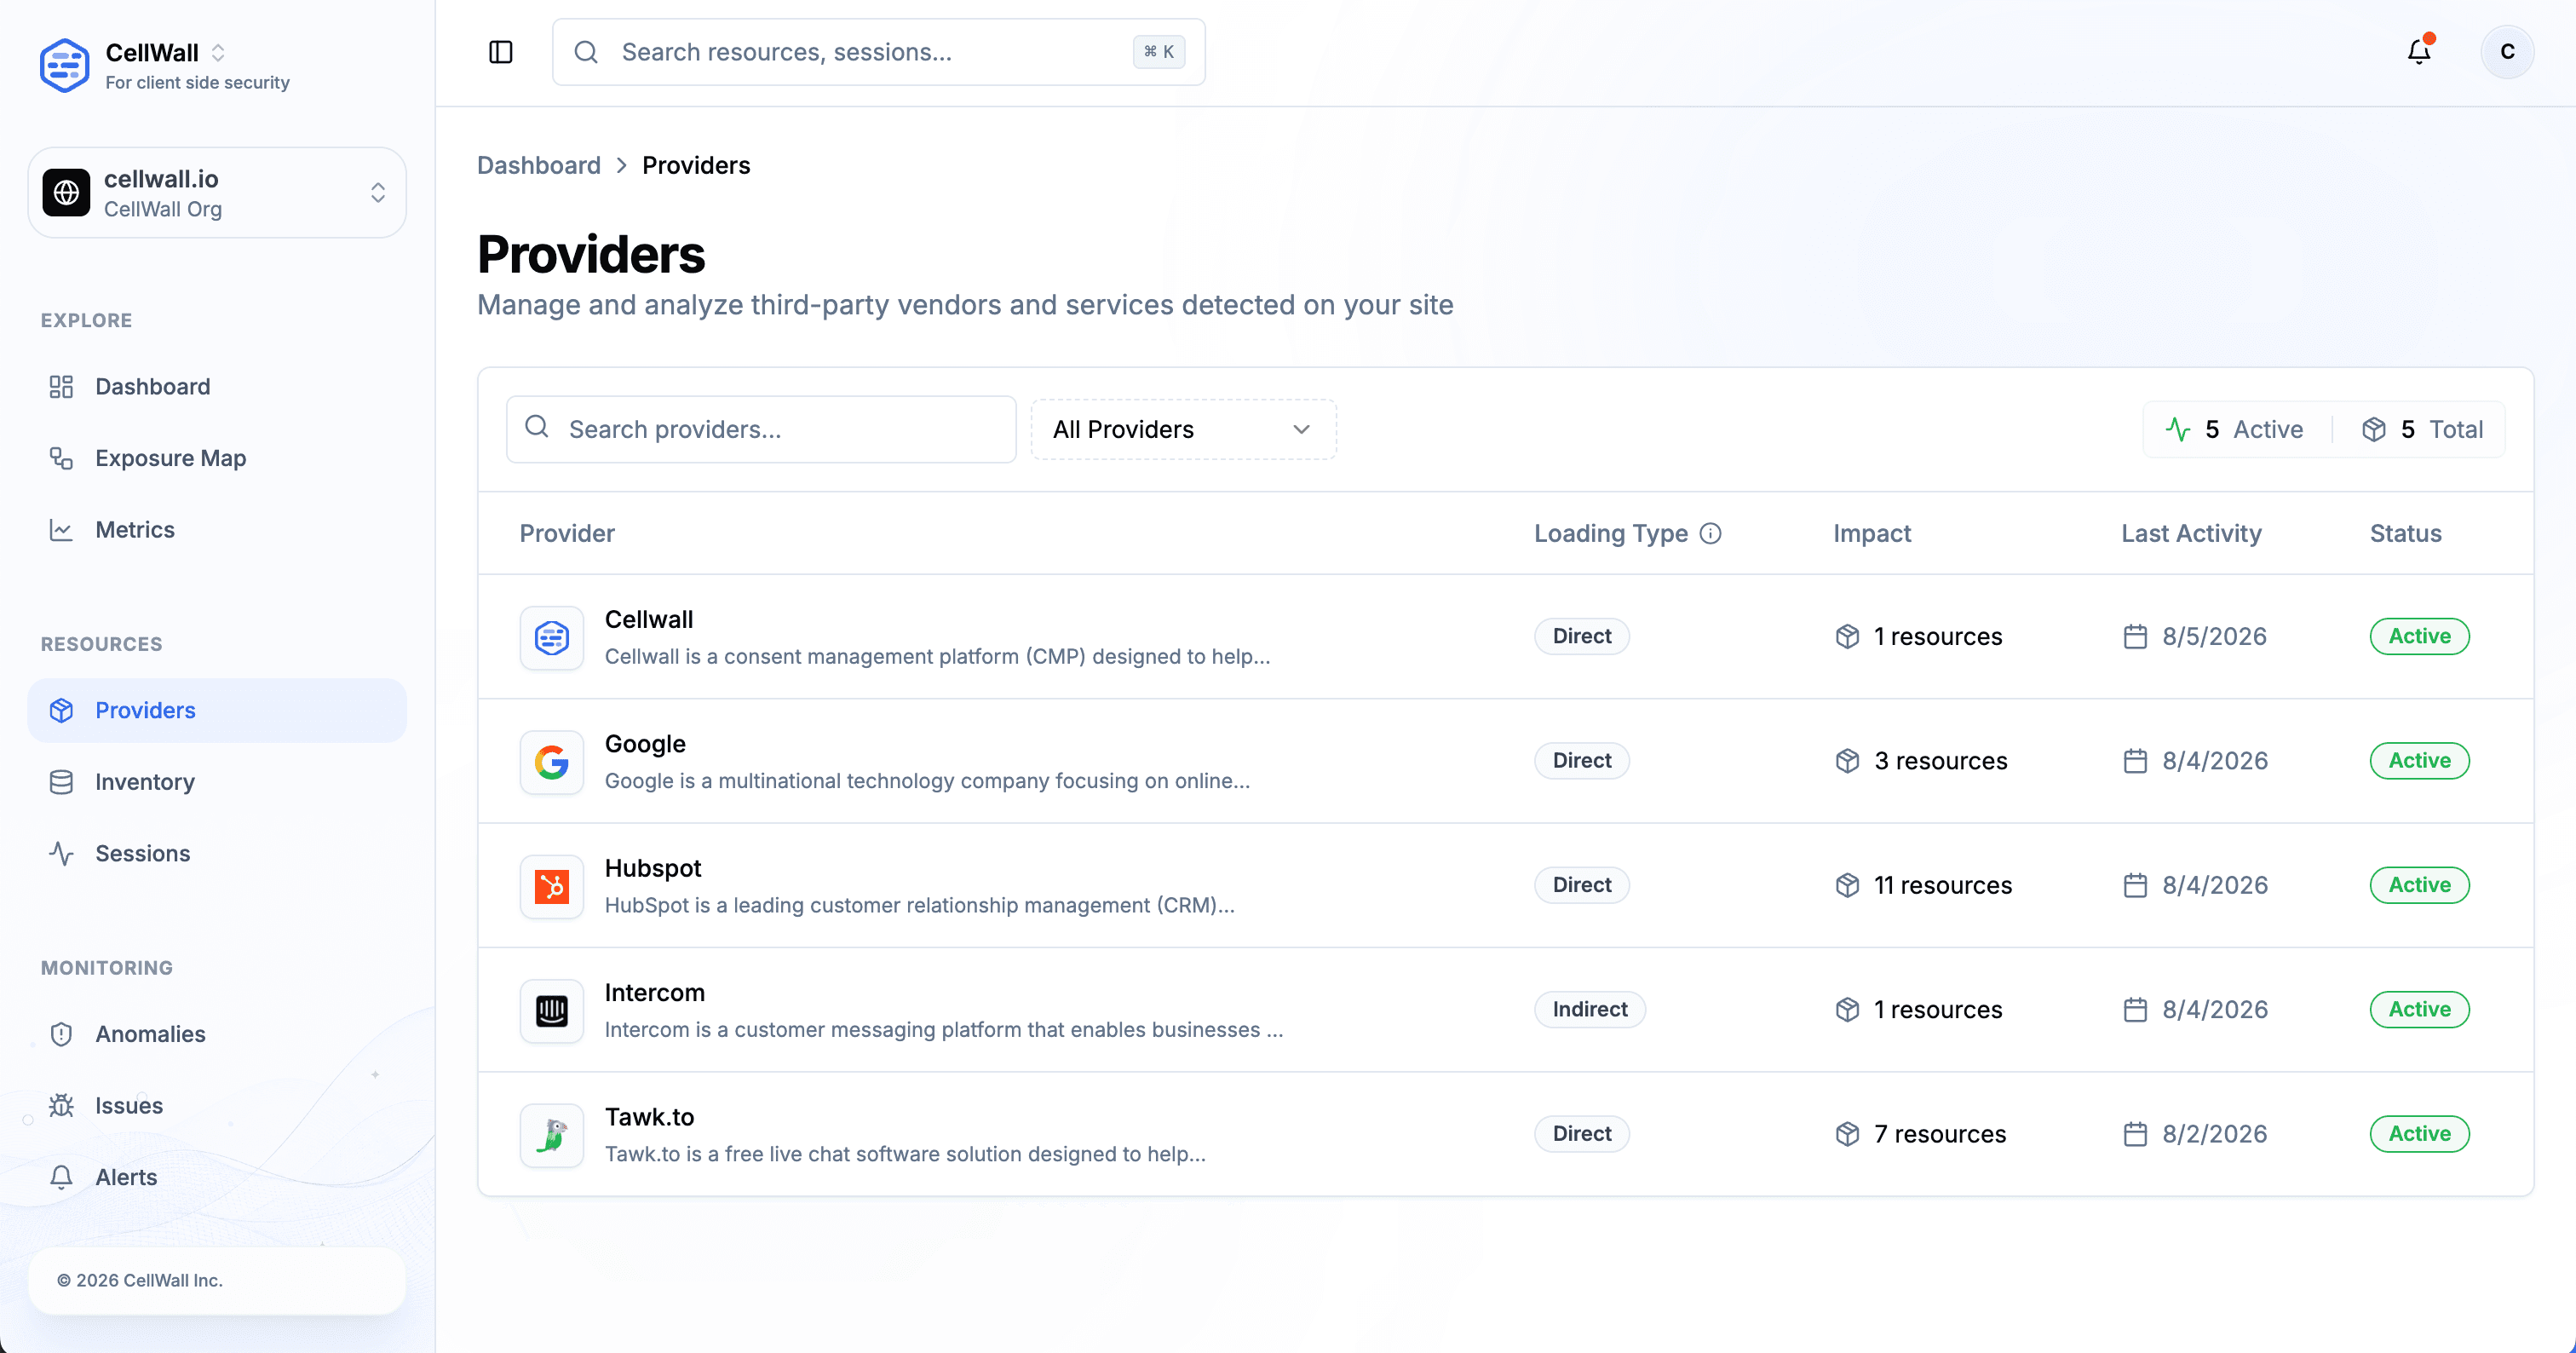Open Exposure Map in sidebar
The width and height of the screenshot is (2576, 1353).
click(217, 458)
